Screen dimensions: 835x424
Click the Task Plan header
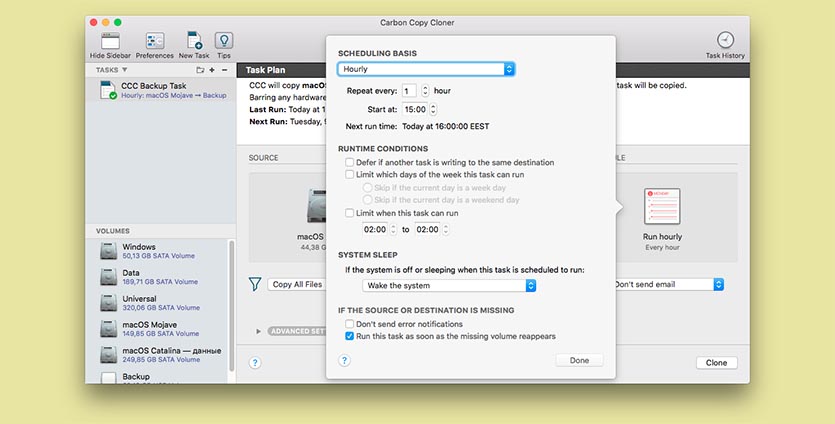click(265, 70)
